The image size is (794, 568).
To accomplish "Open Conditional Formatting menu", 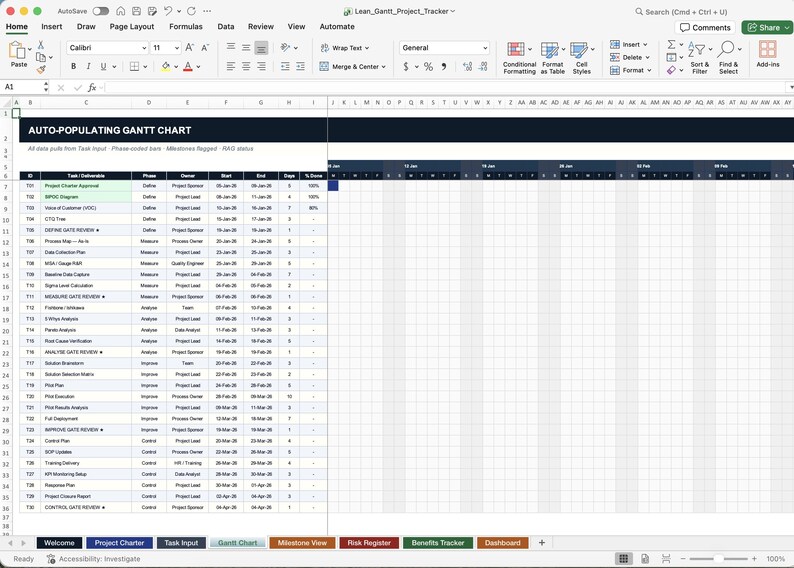I will pos(520,58).
